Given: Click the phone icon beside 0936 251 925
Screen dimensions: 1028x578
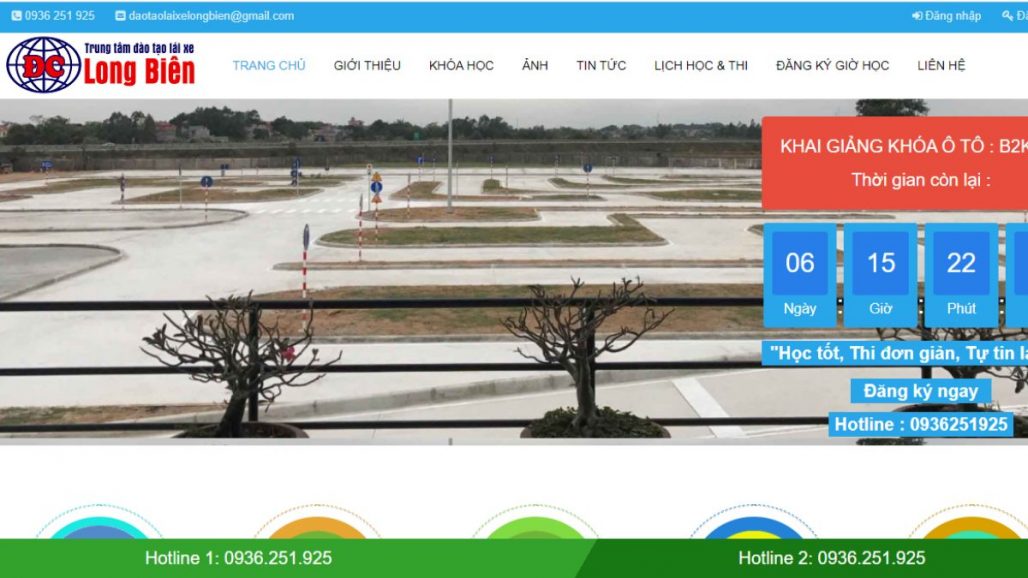Looking at the screenshot, I should [x=16, y=16].
